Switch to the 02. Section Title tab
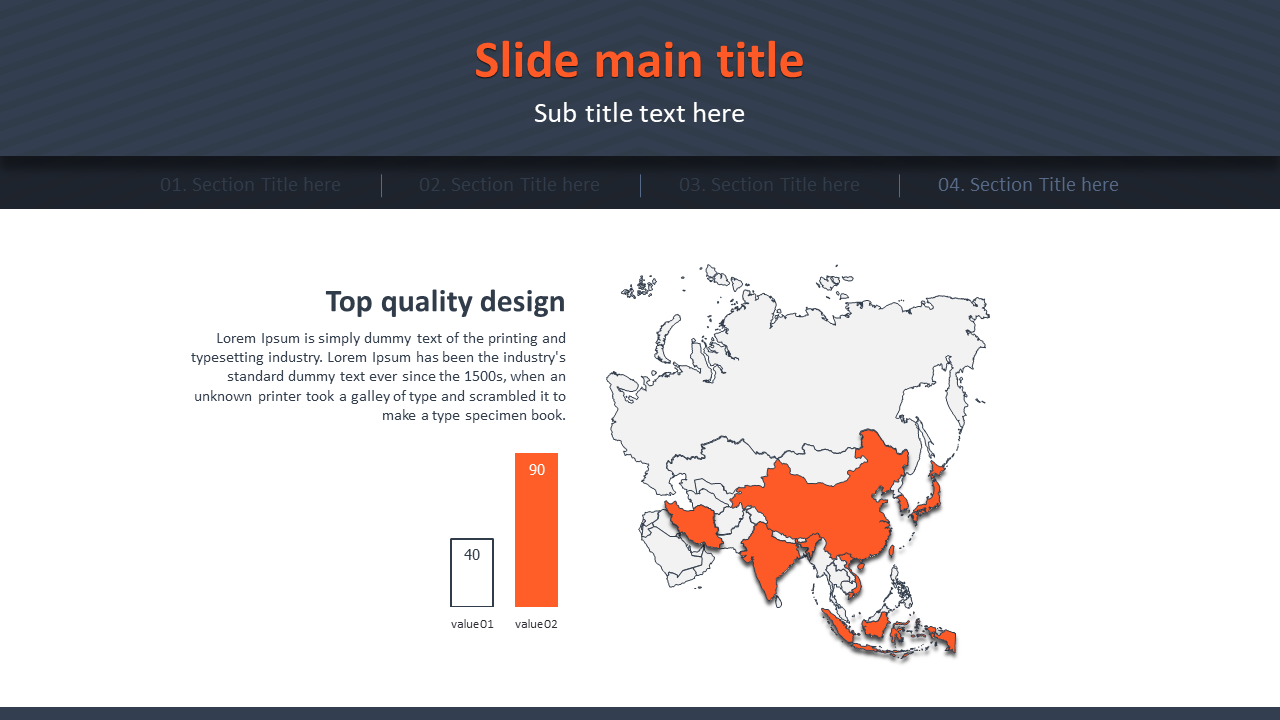 click(x=509, y=185)
